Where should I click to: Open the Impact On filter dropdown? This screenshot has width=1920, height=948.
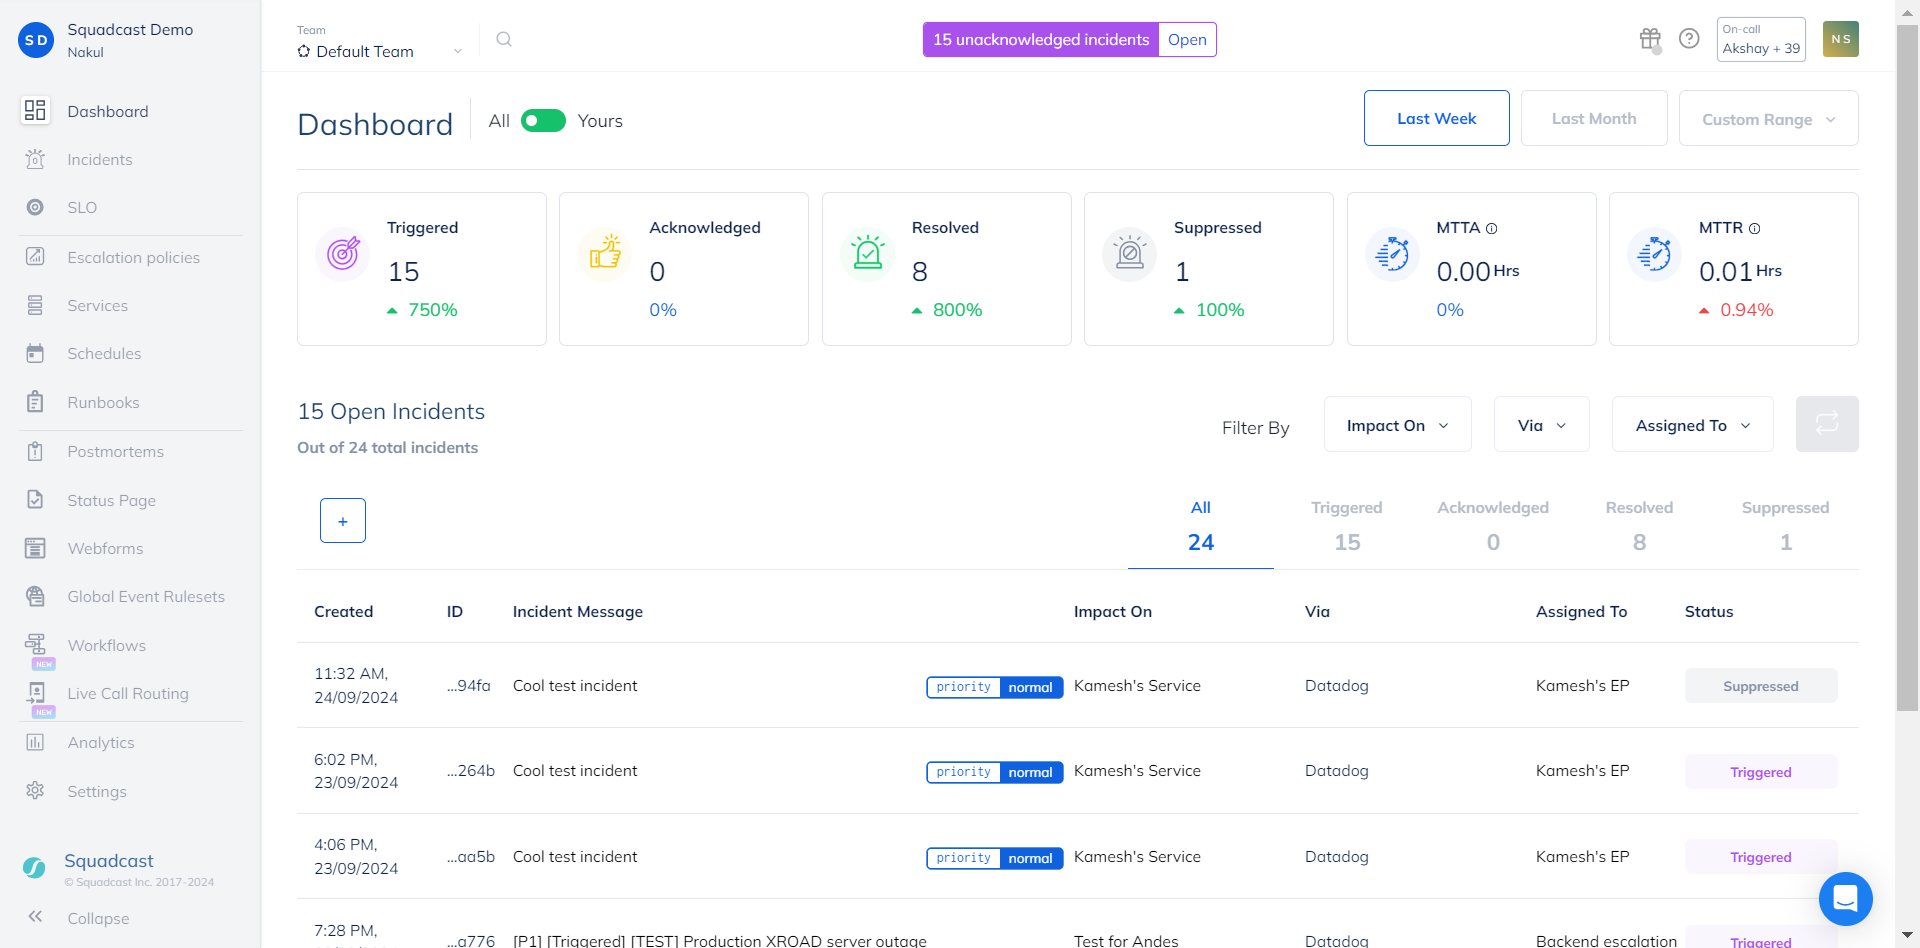(1397, 425)
